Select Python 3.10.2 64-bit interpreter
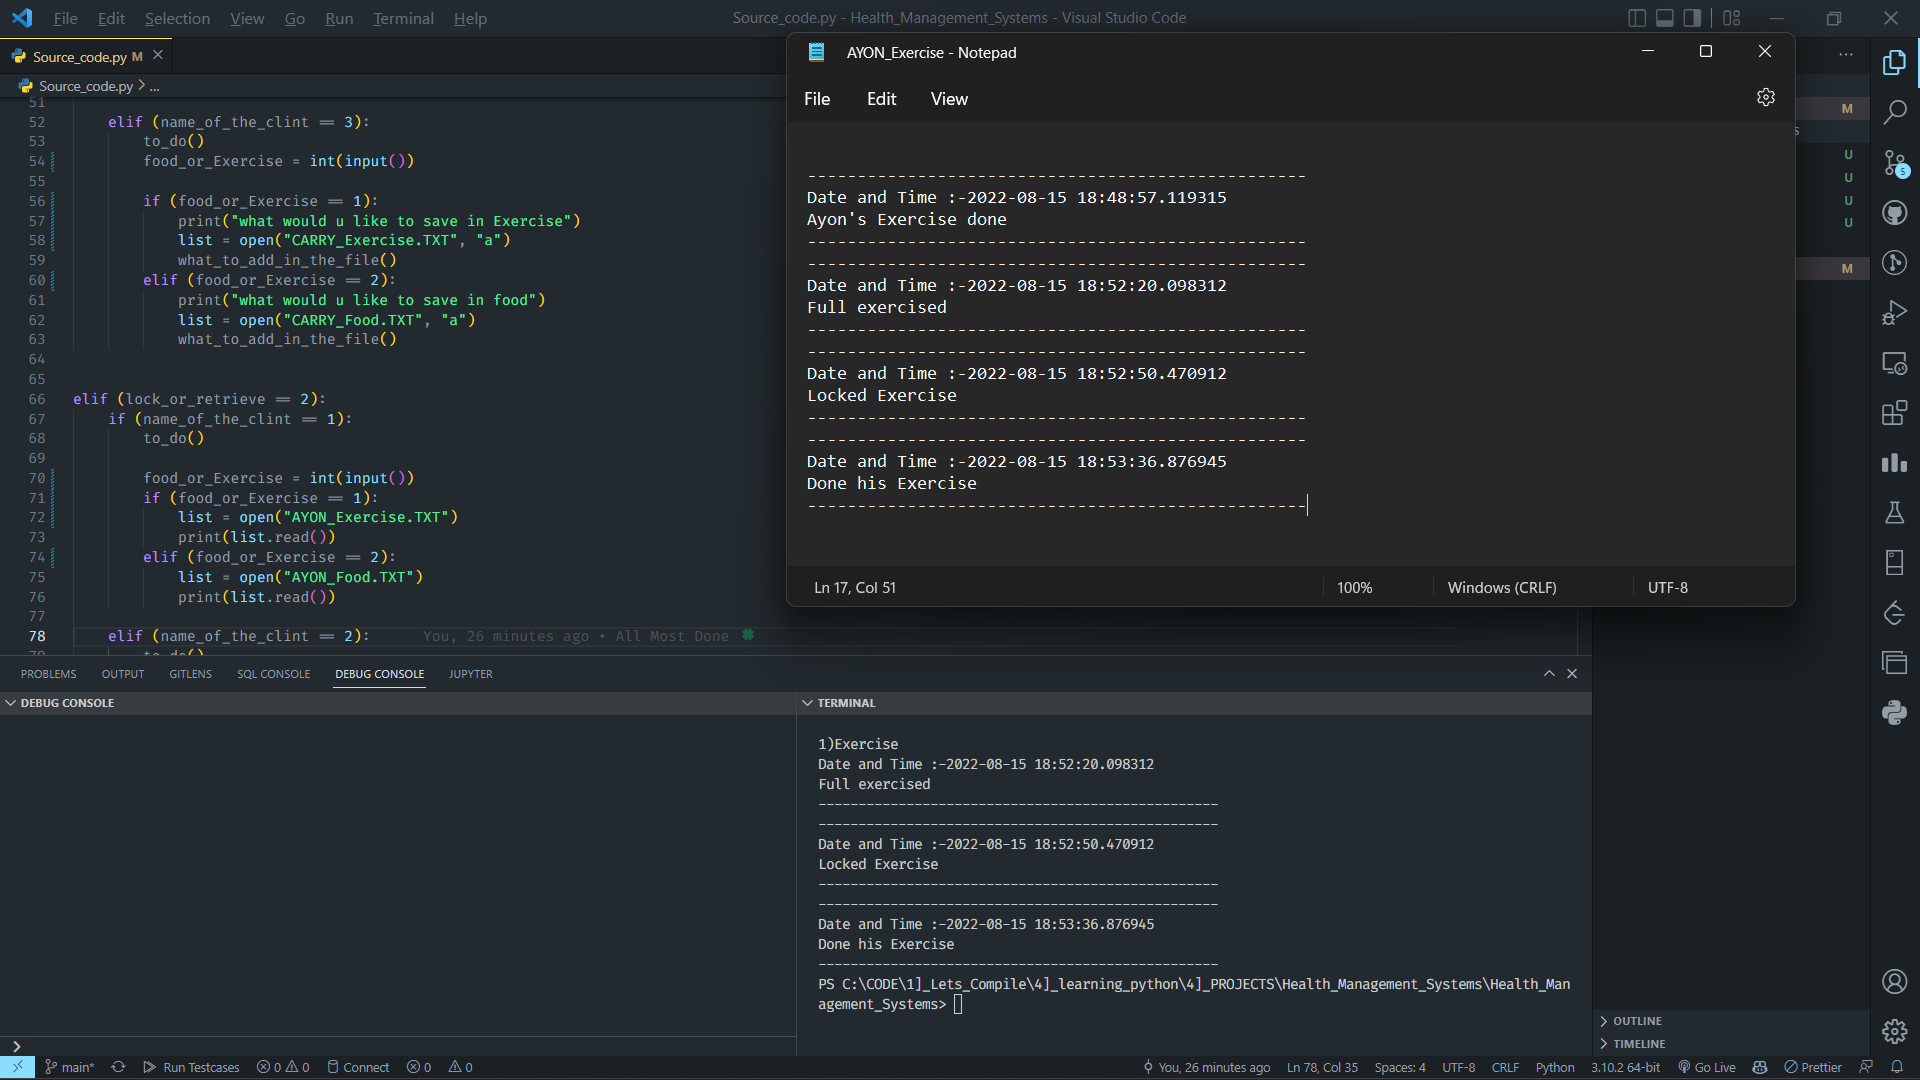Image resolution: width=1920 pixels, height=1080 pixels. (x=1625, y=1067)
